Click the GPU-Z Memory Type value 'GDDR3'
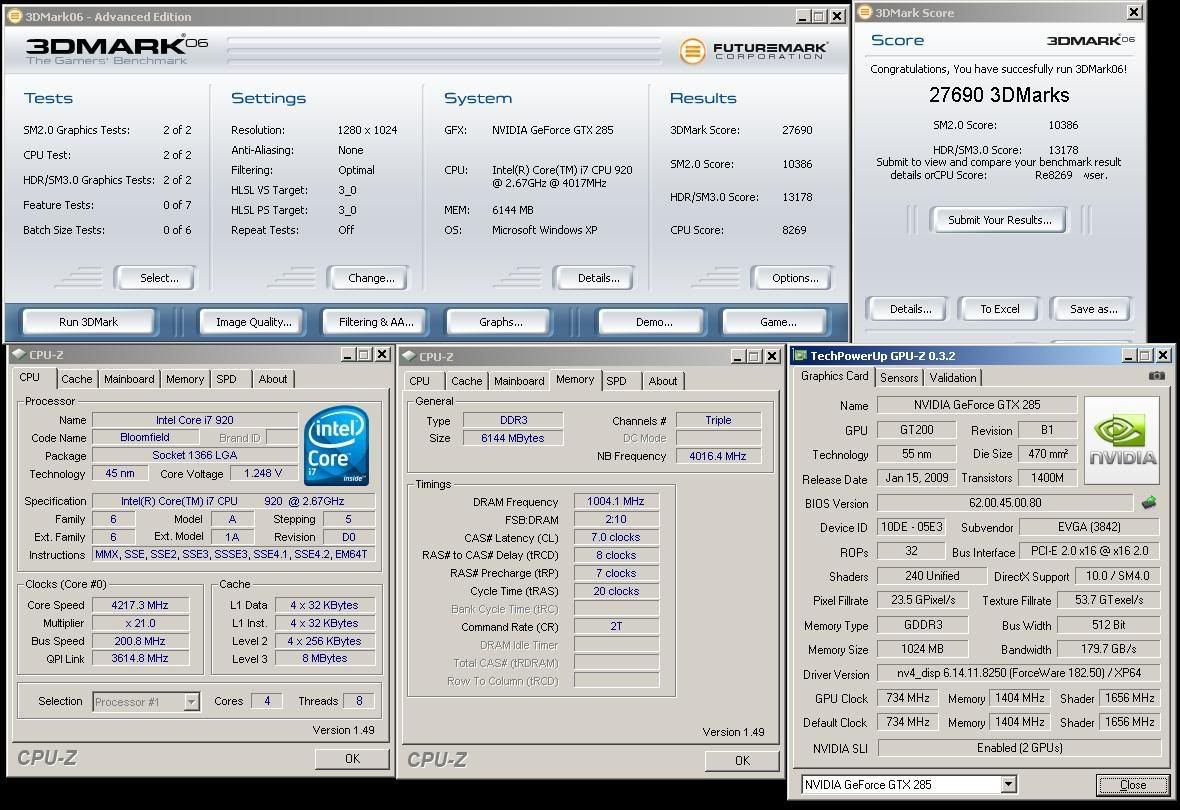1180x810 pixels. pyautogui.click(x=923, y=625)
